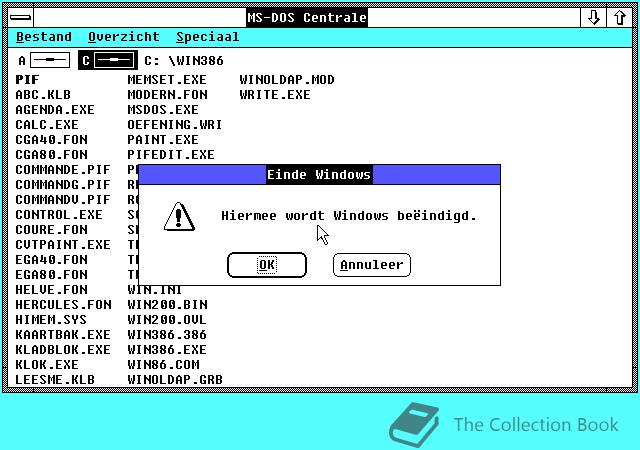Select WIN386.386 file

click(x=167, y=335)
